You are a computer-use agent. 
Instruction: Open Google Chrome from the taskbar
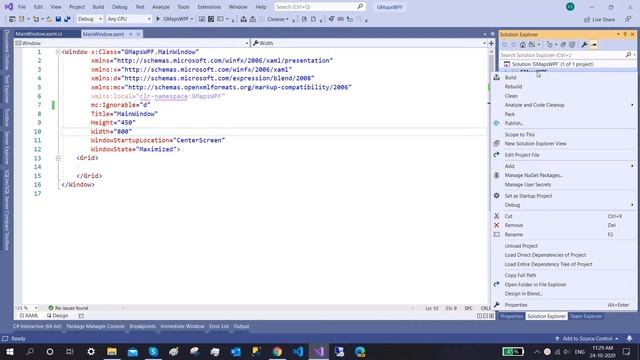click(x=277, y=351)
